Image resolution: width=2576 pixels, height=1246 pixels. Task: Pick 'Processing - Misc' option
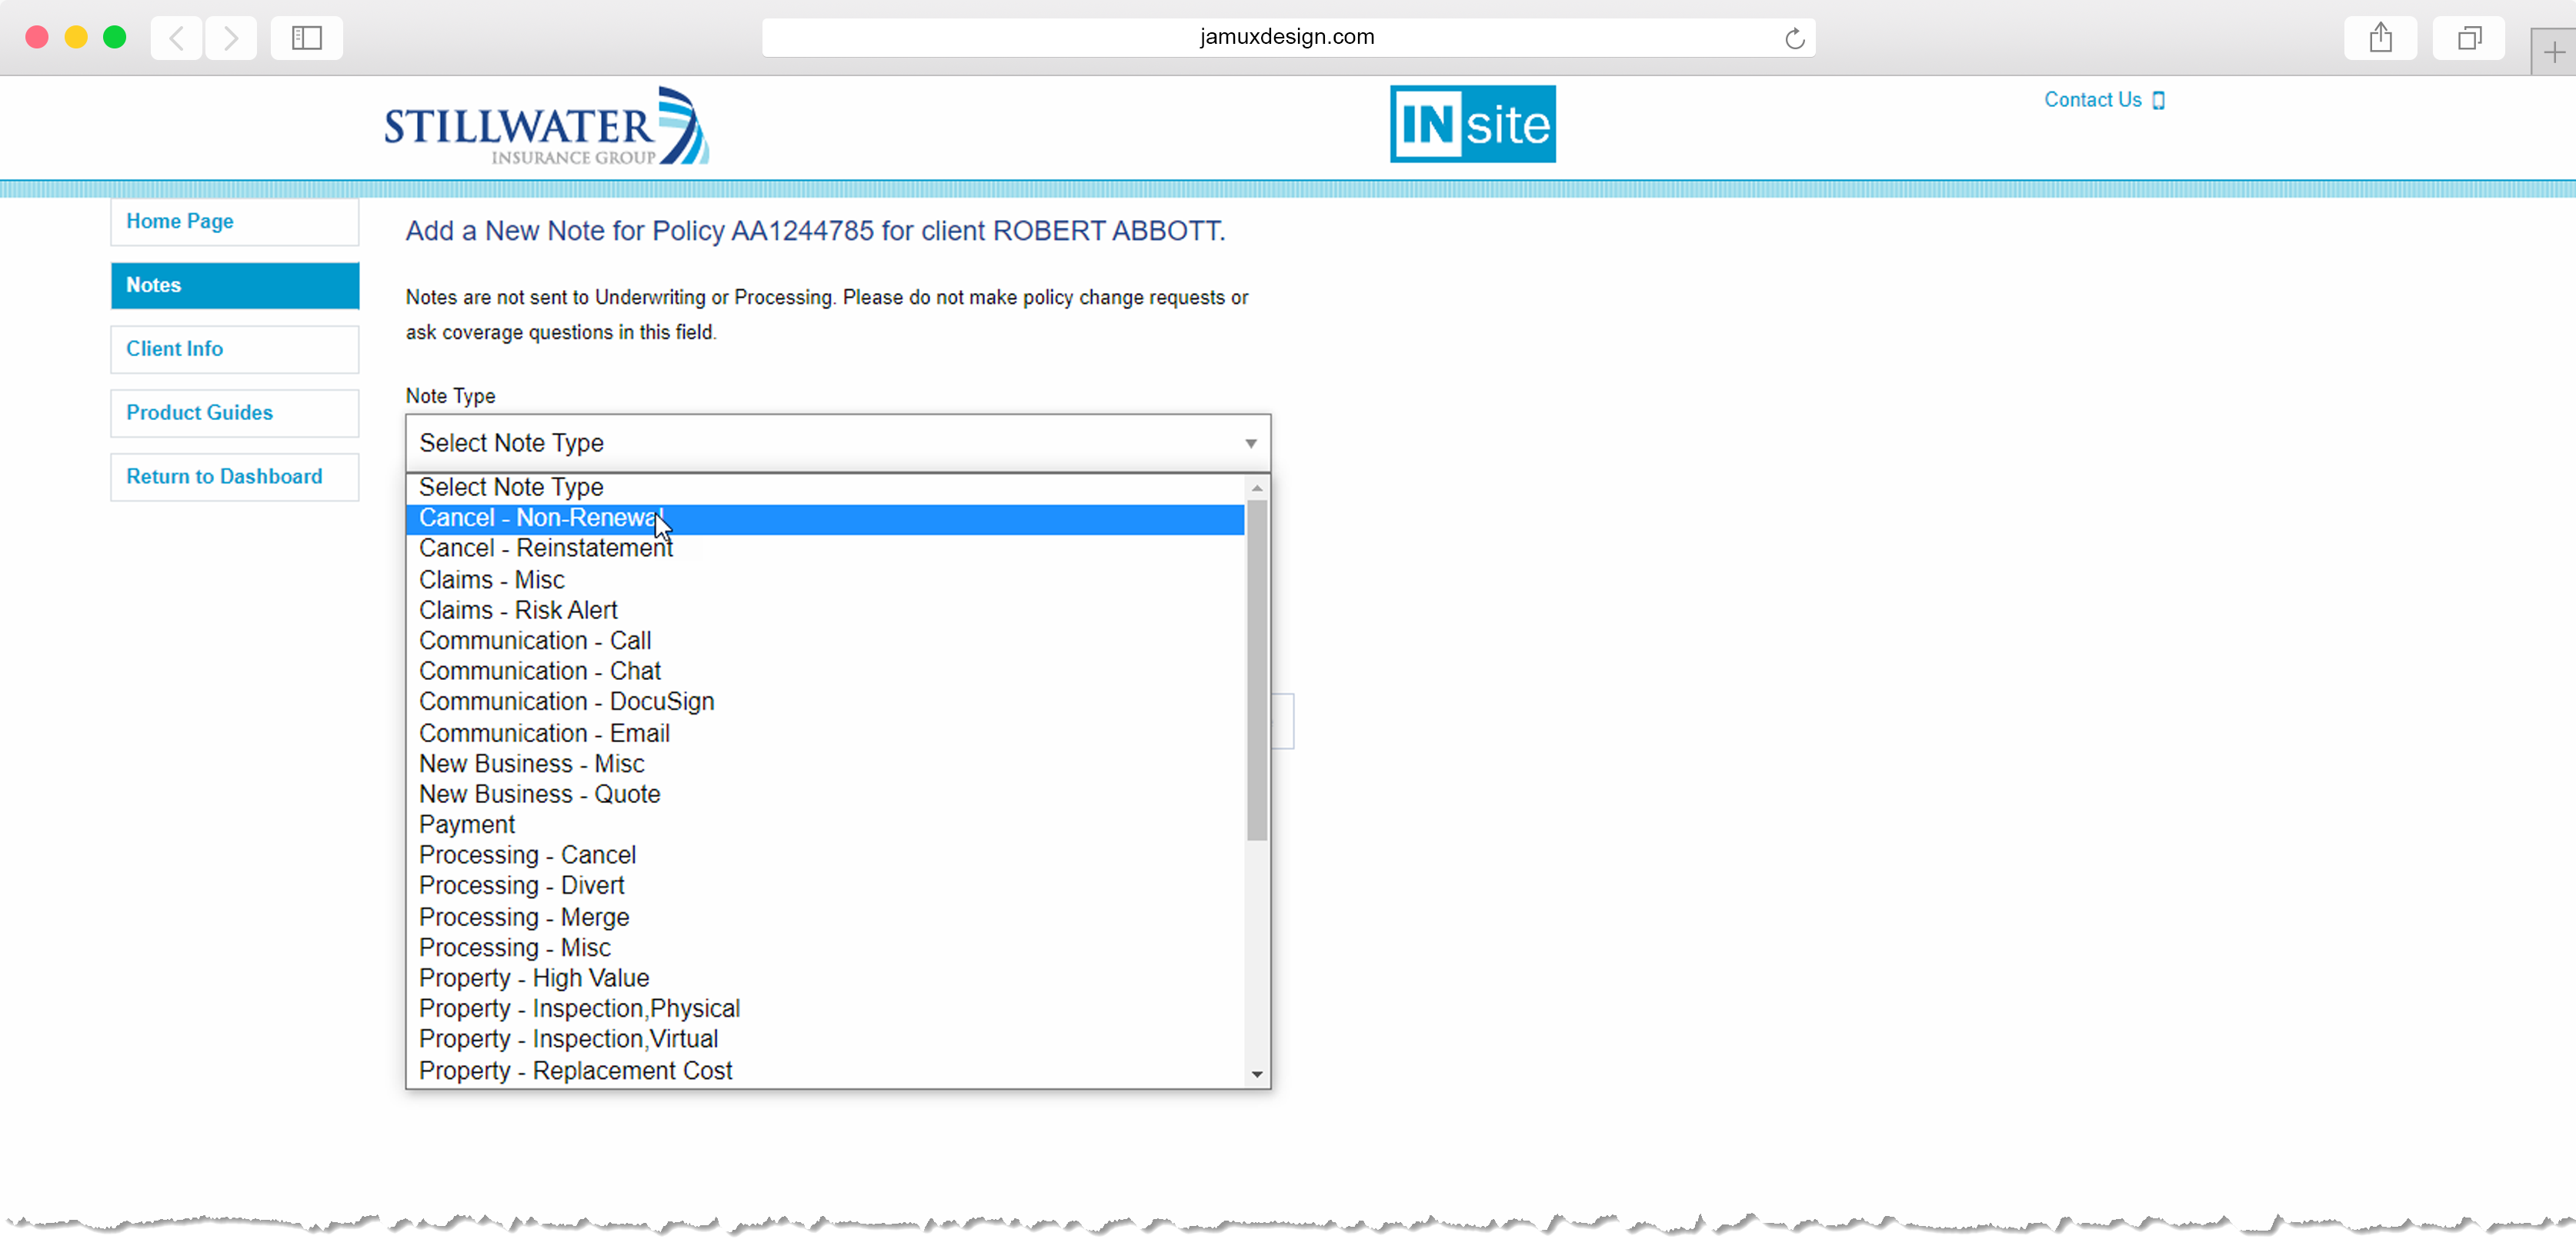(x=825, y=948)
